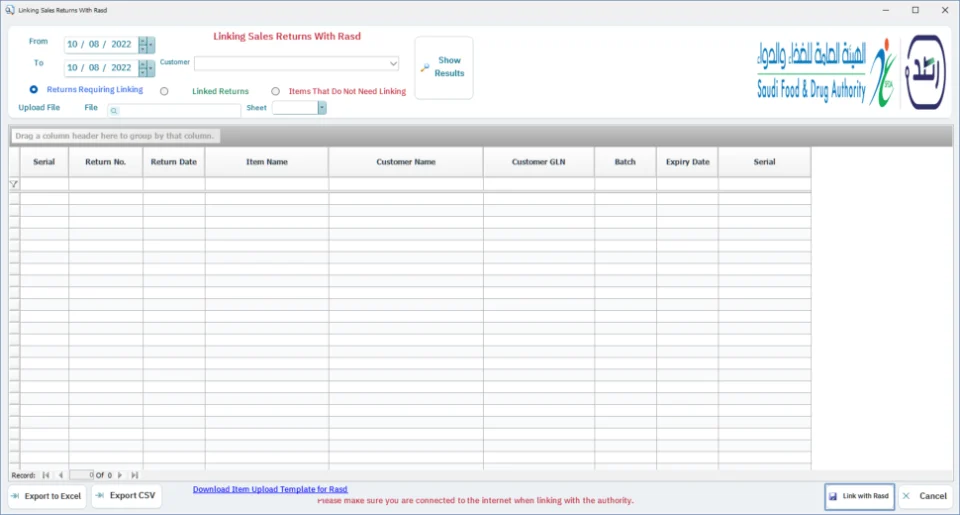The image size is (960, 515).
Task: Select Returns Requiring Linking radio button
Action: point(34,89)
